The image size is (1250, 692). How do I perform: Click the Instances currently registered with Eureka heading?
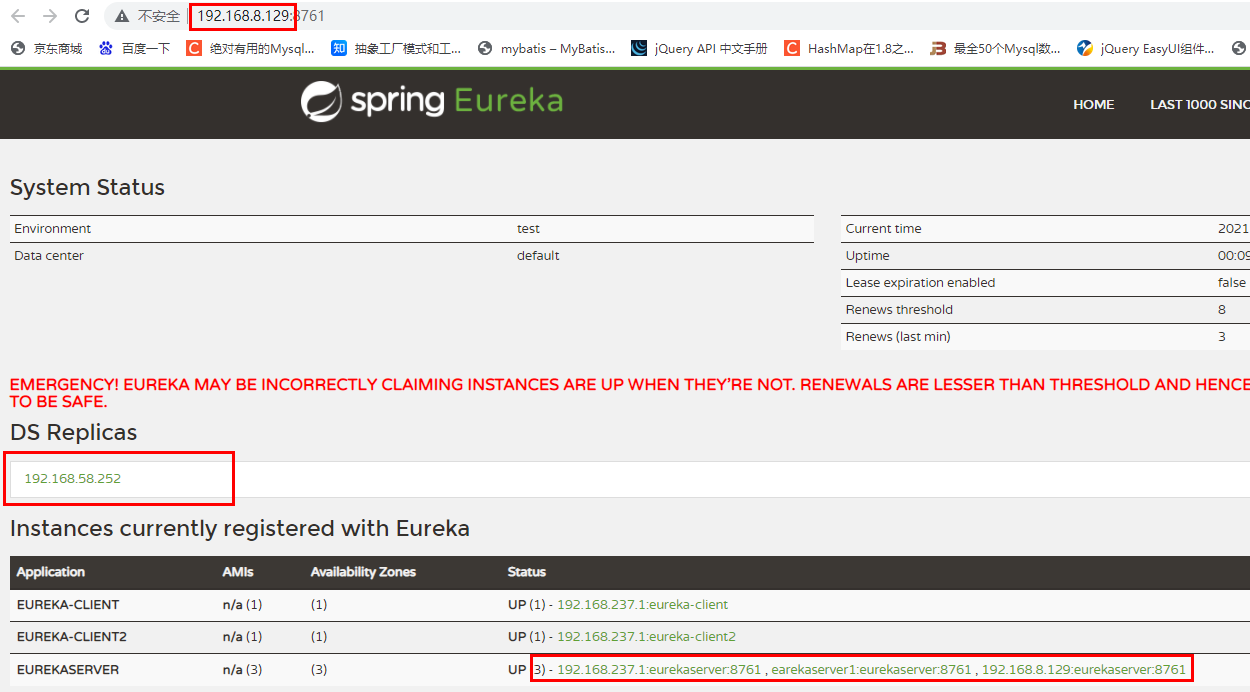click(240, 528)
